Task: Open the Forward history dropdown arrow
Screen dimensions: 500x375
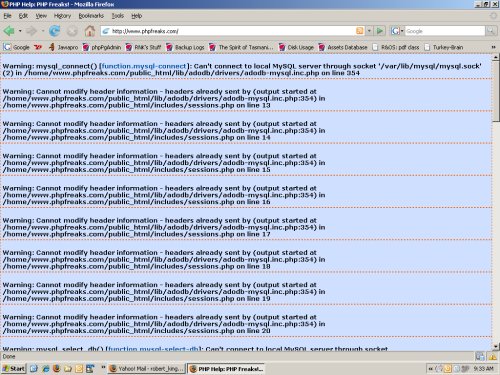Action: 43,31
